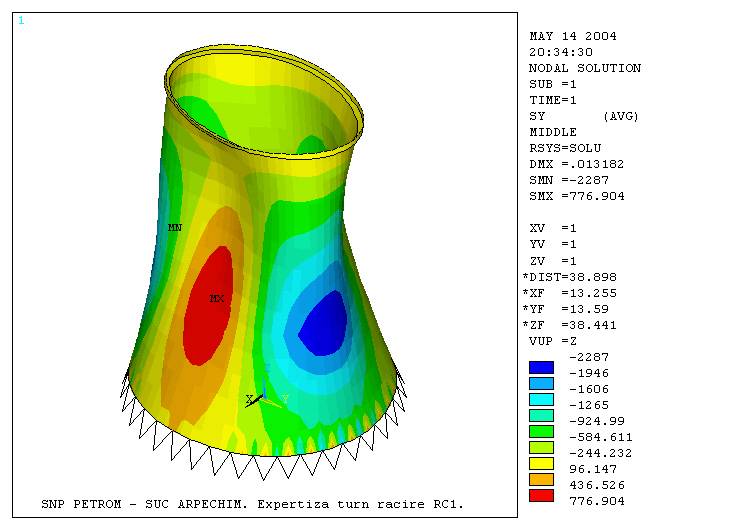Viewport: 744px width, 530px height.
Task: Click the RSYS=SOLU label
Action: (565, 148)
